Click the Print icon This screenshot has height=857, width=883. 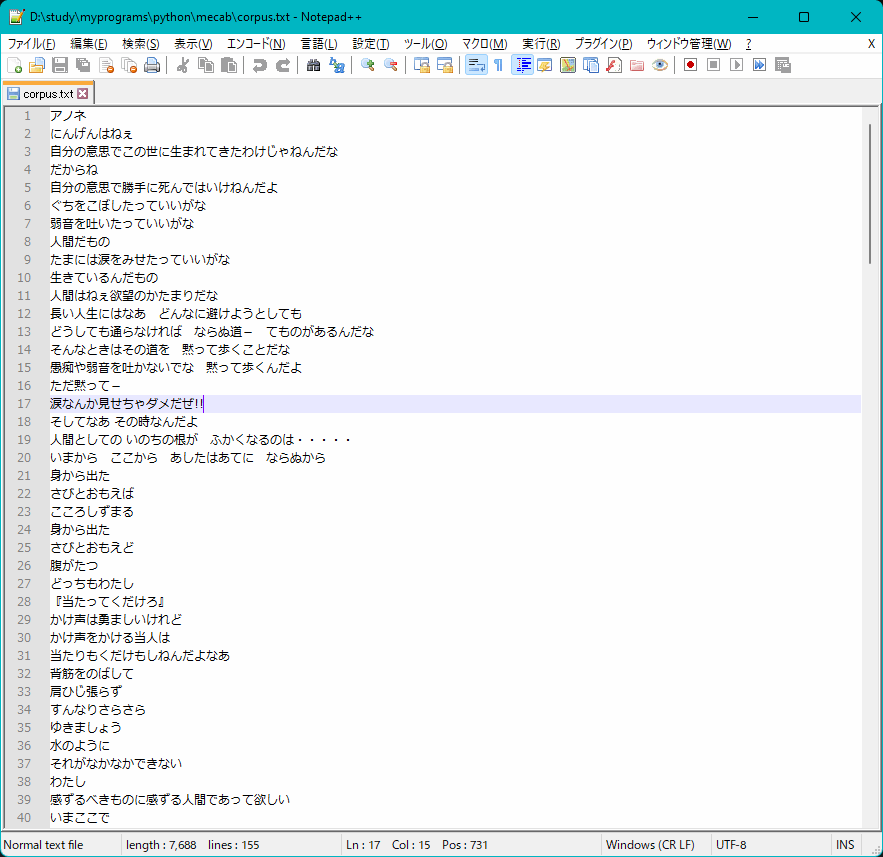click(x=152, y=65)
